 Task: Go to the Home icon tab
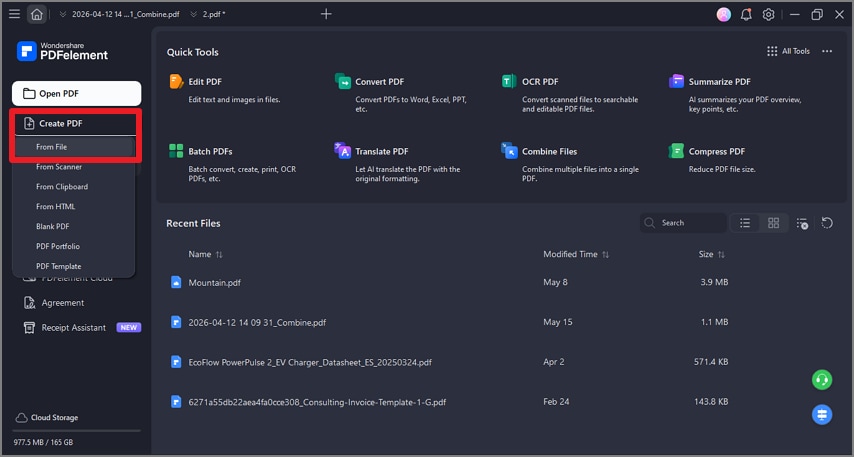pos(36,15)
